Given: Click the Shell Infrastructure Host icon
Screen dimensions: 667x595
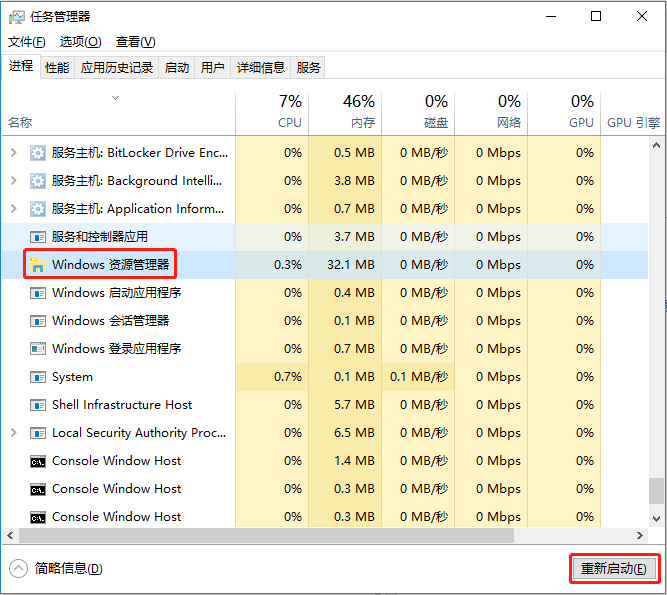Looking at the screenshot, I should pos(37,405).
